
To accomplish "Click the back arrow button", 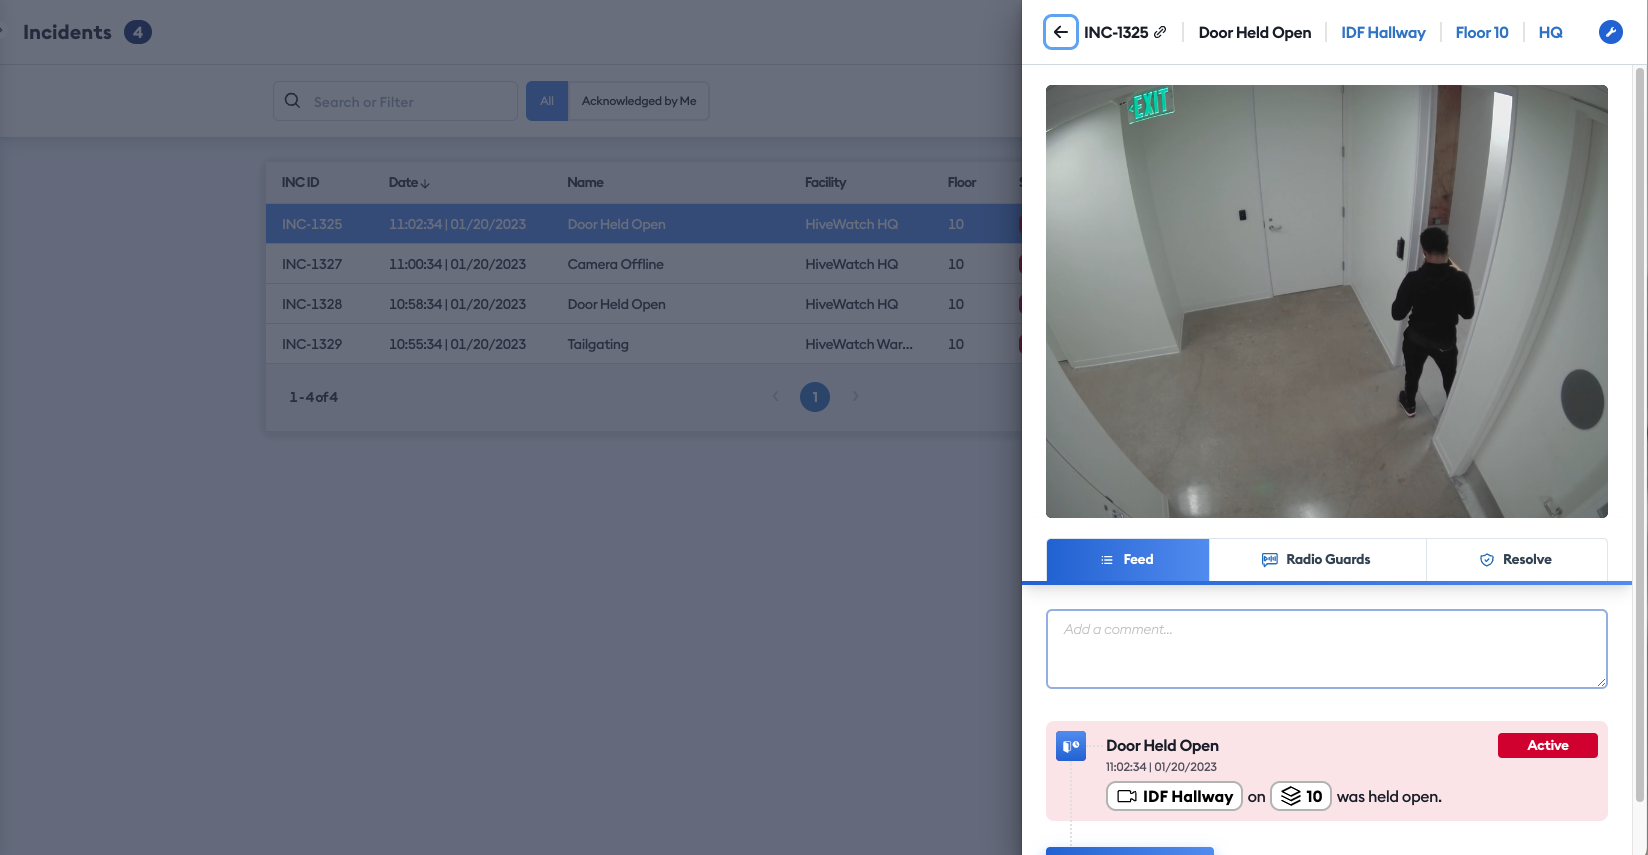I will pos(1061,32).
